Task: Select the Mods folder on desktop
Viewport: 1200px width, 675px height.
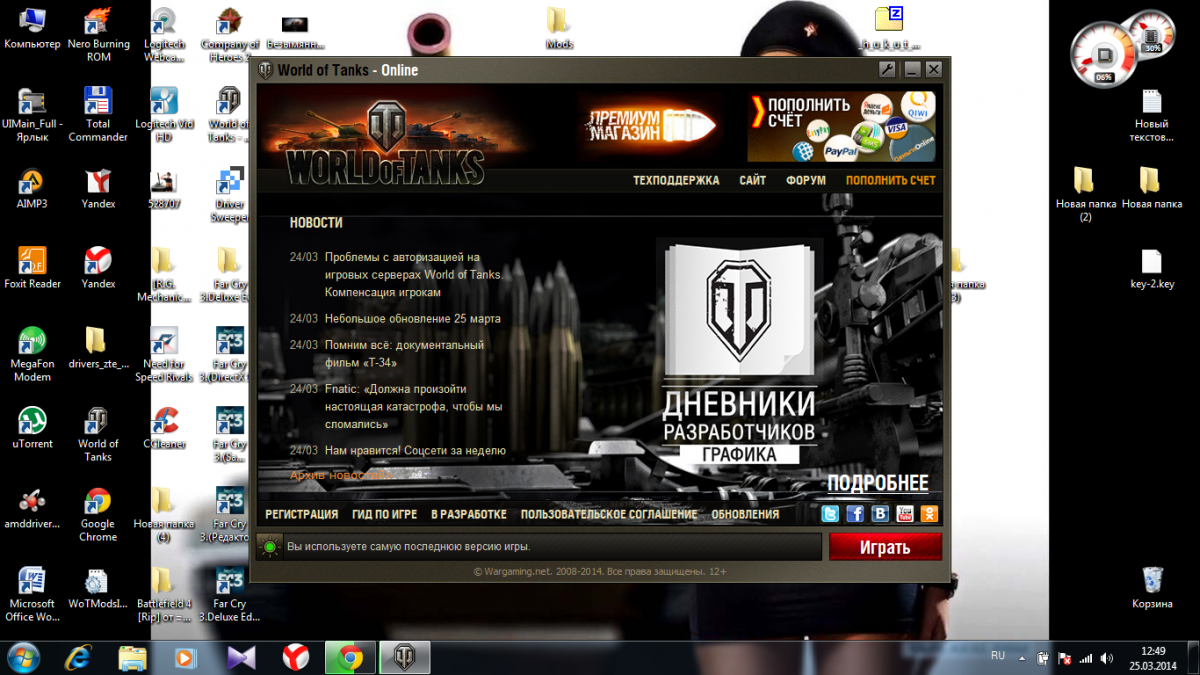Action: (559, 28)
